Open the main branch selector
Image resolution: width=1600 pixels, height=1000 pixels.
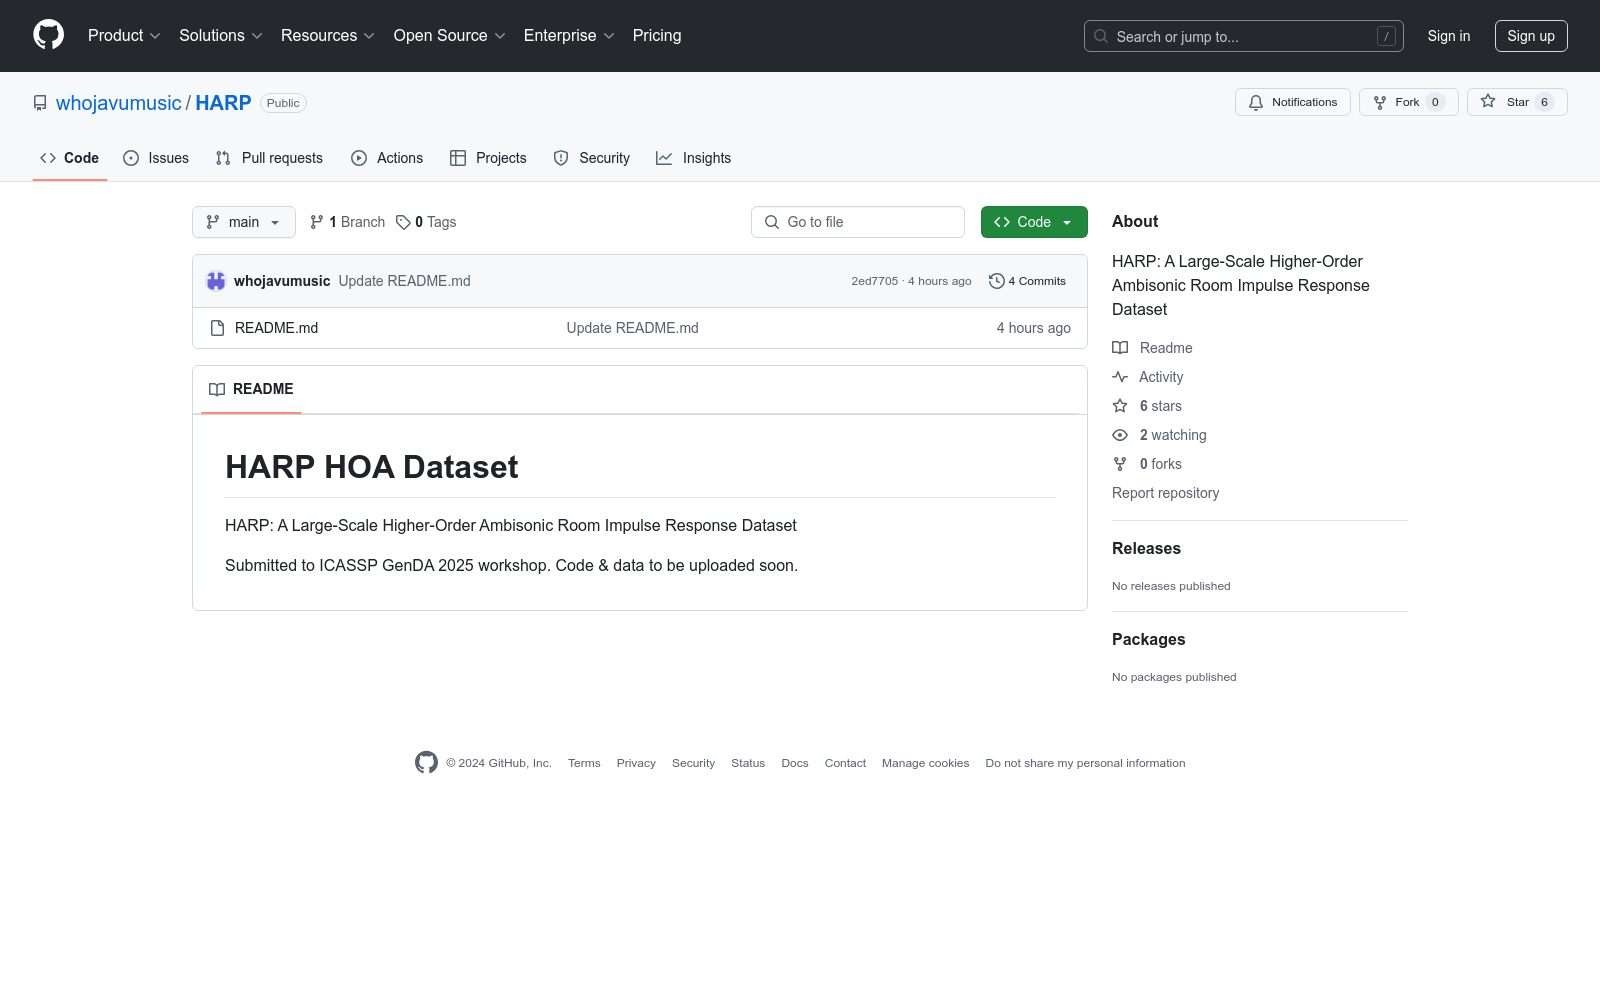coord(244,222)
